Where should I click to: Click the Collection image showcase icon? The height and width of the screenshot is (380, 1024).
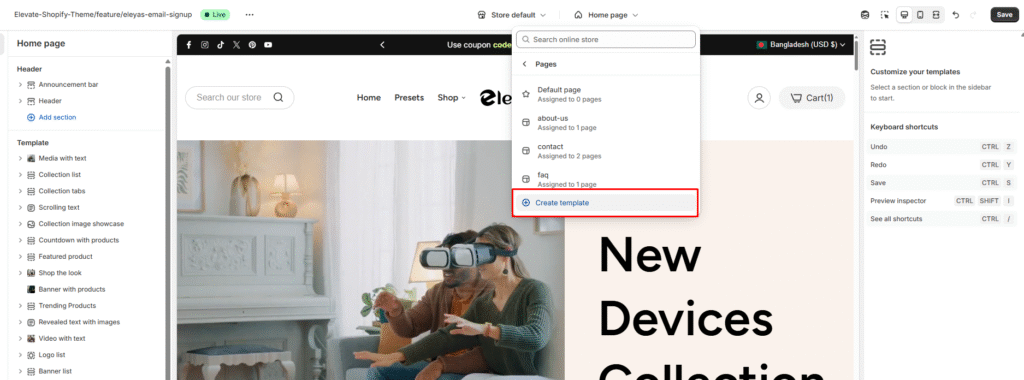coord(31,223)
